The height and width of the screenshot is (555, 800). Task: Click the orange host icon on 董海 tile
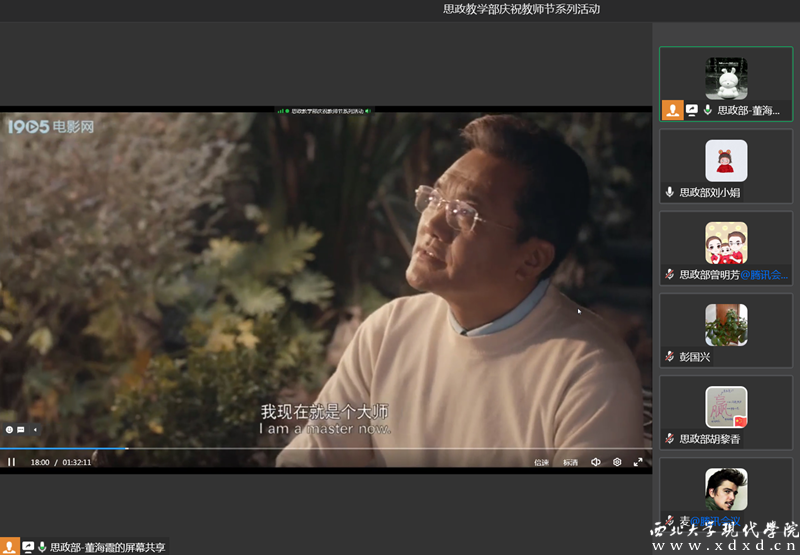pos(672,110)
